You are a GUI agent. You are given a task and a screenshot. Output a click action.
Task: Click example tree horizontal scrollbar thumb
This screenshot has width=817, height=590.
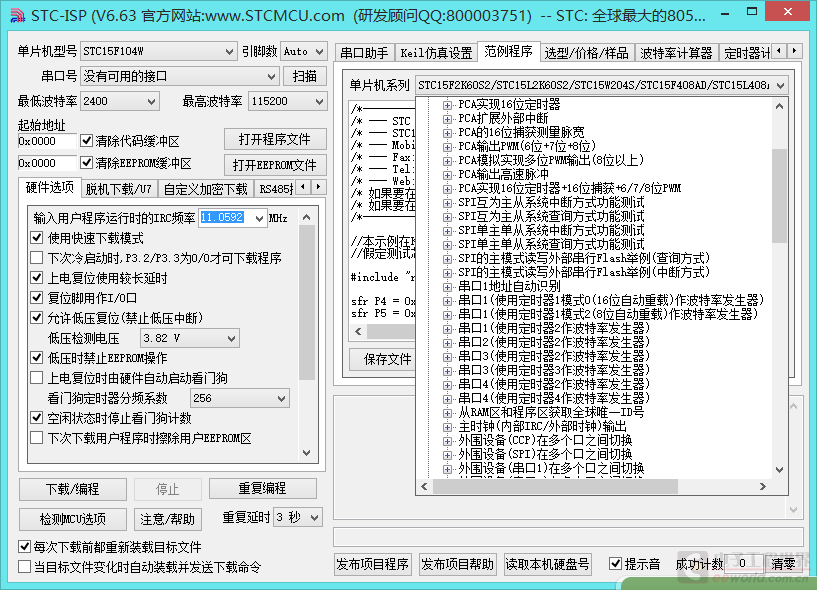pos(555,486)
